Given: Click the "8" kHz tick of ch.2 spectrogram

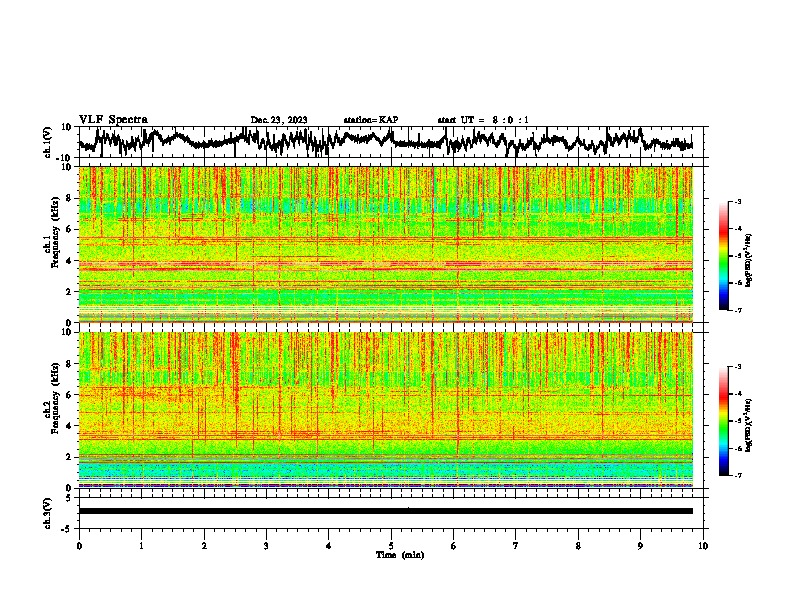Looking at the screenshot, I should (70, 364).
